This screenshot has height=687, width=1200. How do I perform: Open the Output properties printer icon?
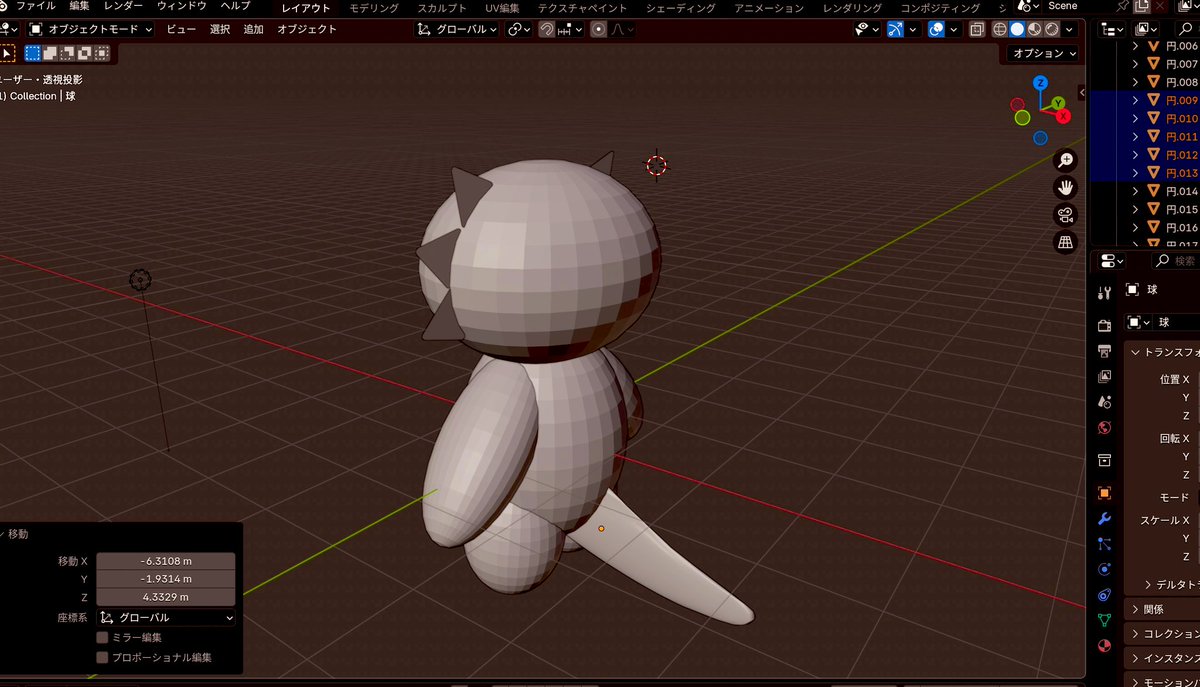click(x=1104, y=351)
